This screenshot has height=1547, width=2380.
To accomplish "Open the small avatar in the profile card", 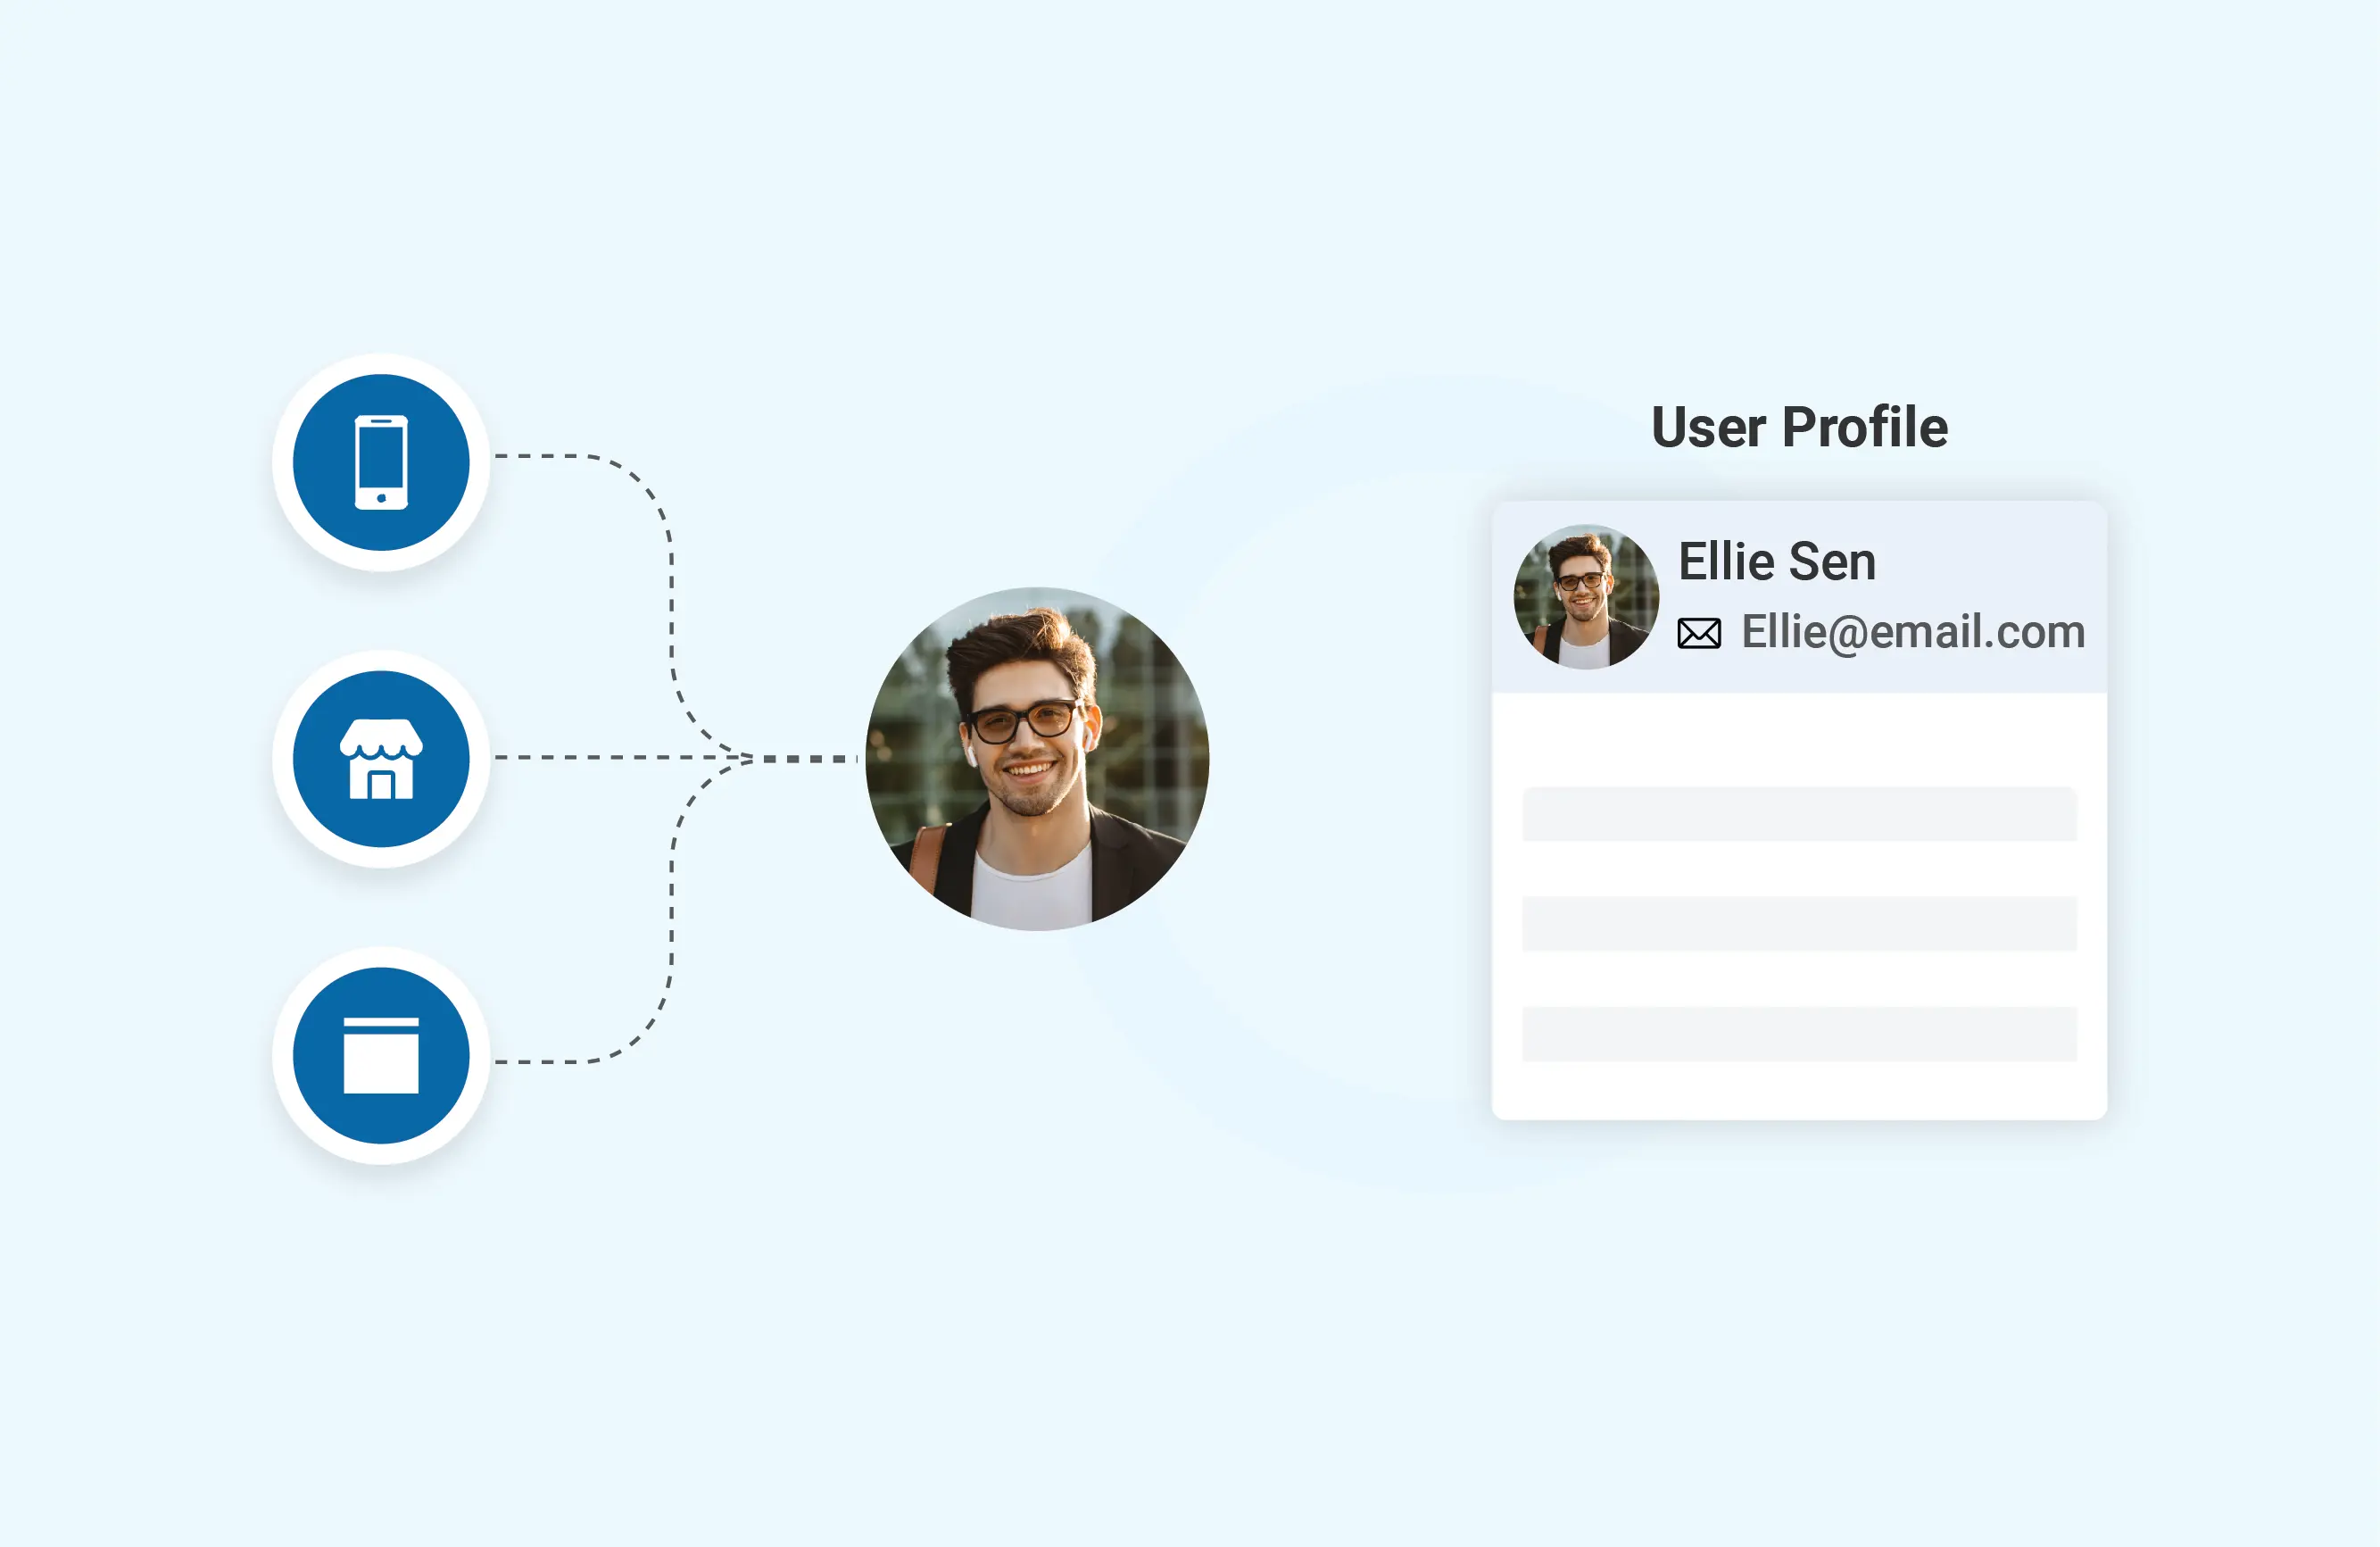I will (x=1586, y=597).
